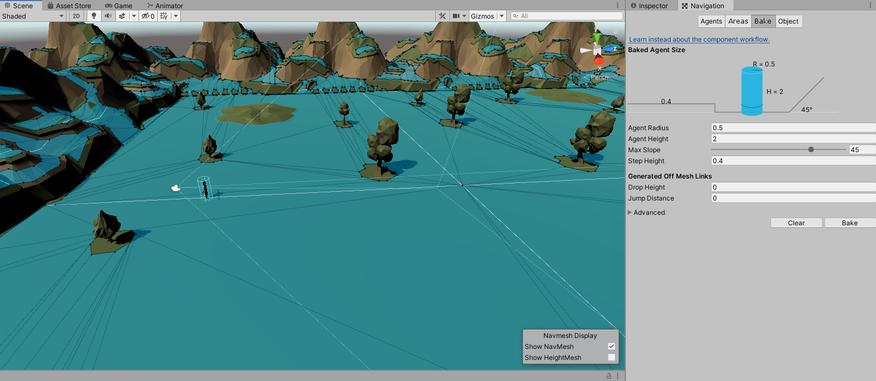Toggle scene effects icon
The image size is (876, 381).
tap(122, 16)
